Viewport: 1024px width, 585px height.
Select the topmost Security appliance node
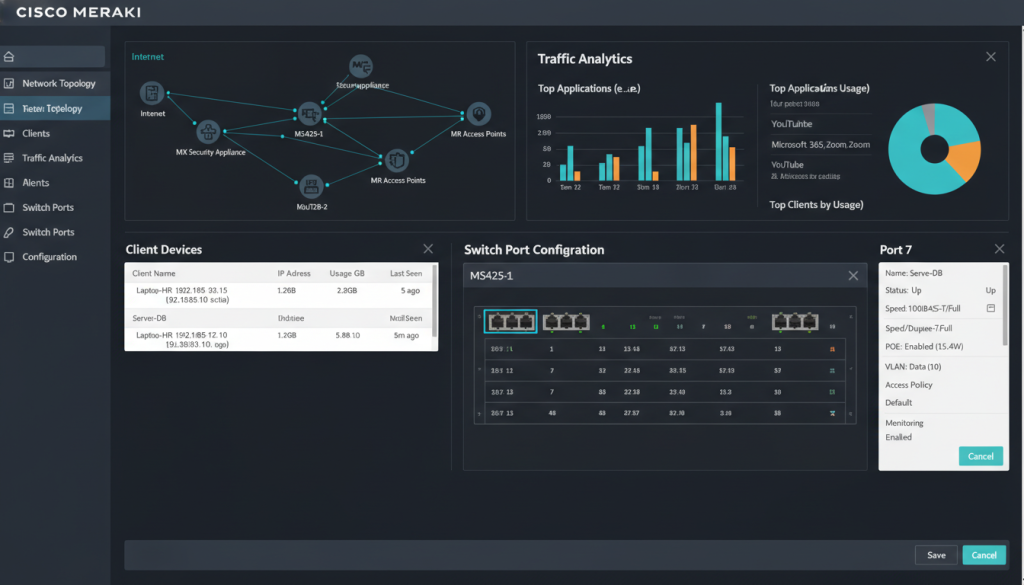point(360,66)
